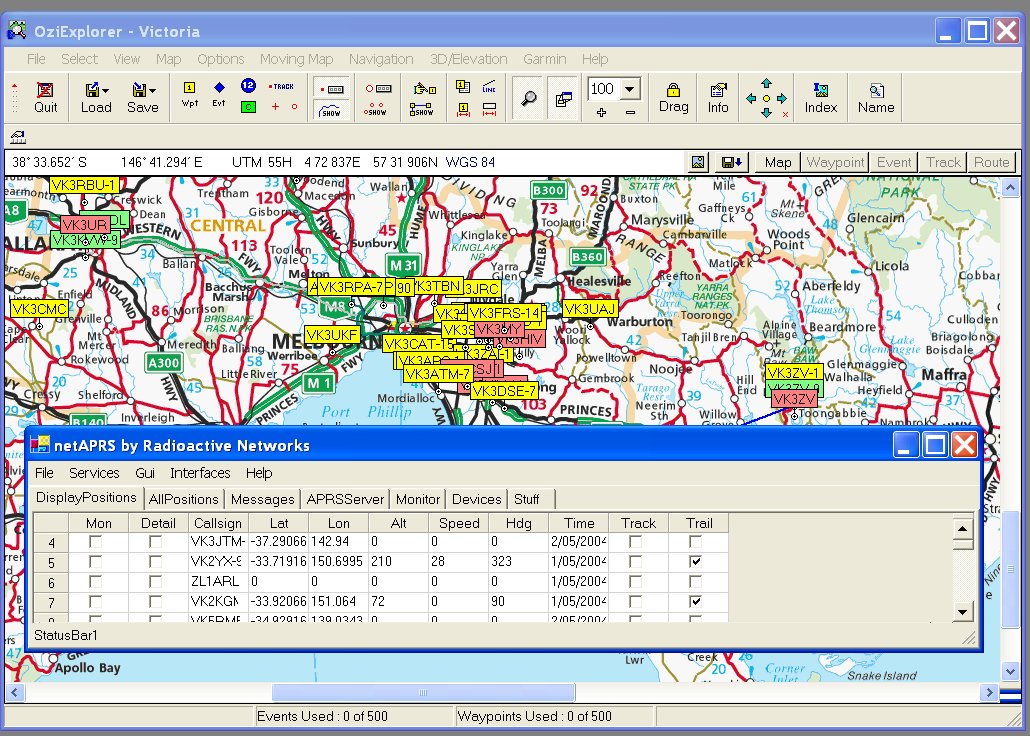1030x736 pixels.
Task: Open the Name search tool
Action: coord(876,97)
